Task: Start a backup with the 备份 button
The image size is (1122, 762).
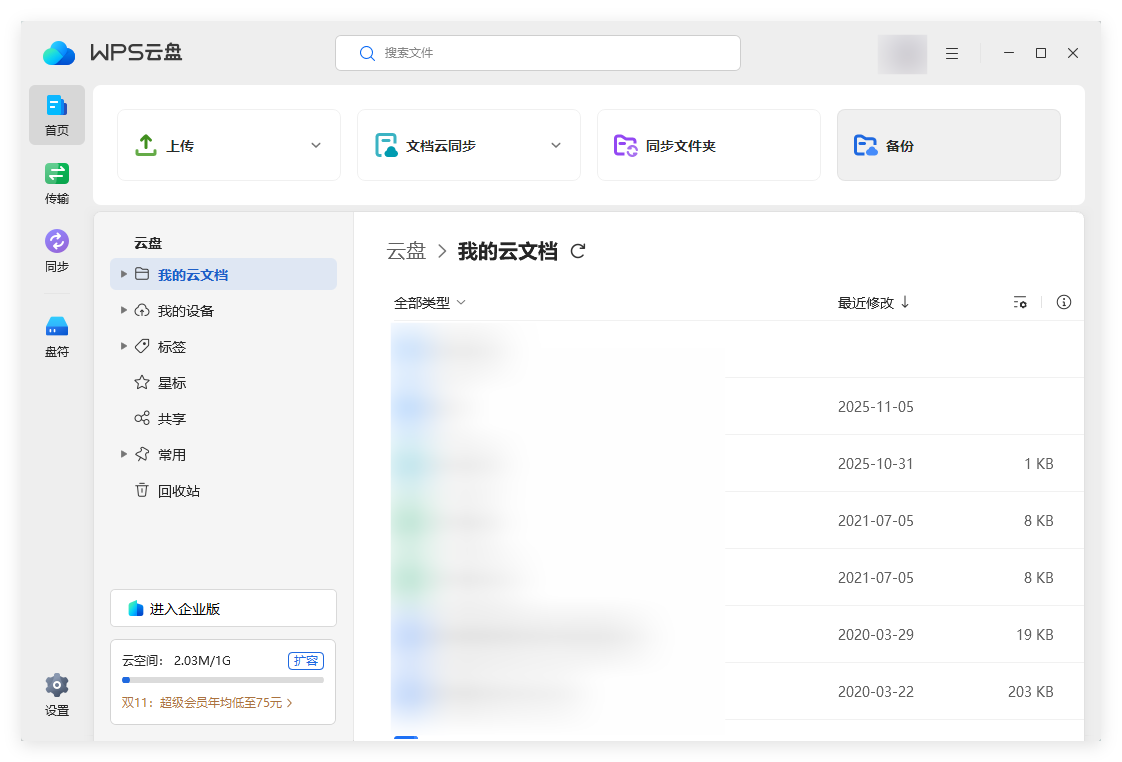Action: click(947, 144)
